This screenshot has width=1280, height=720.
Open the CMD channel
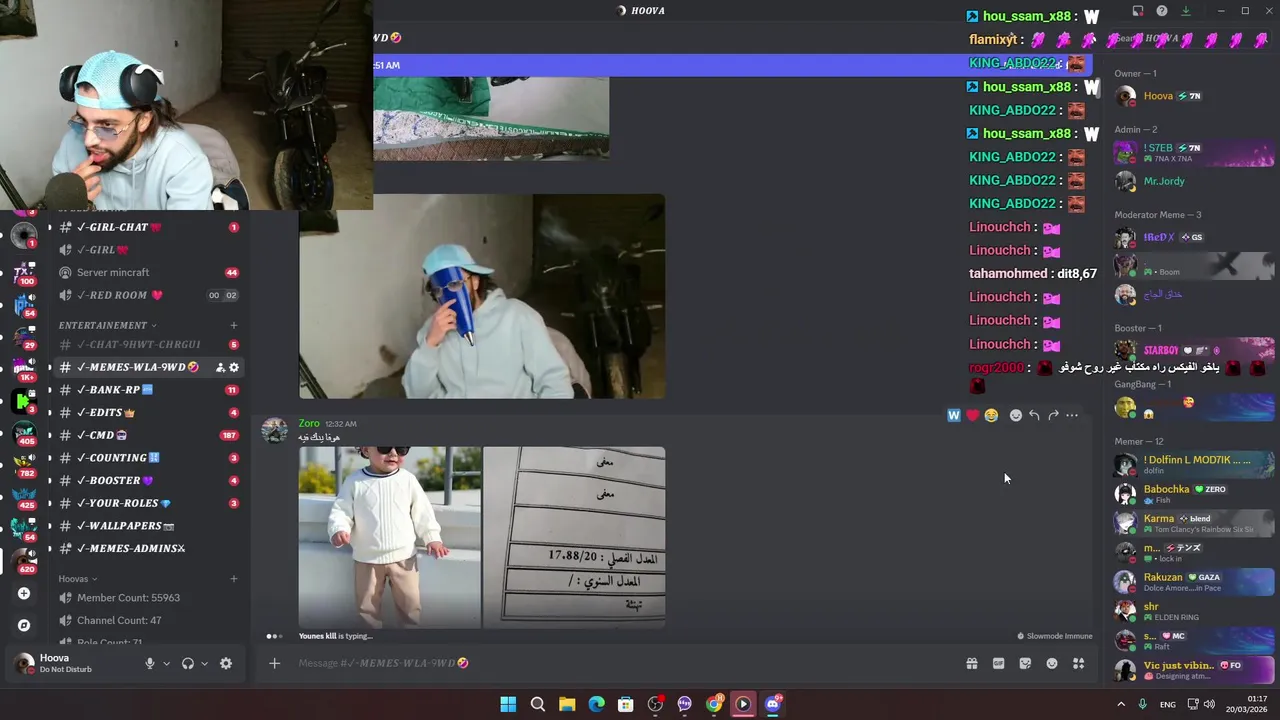tap(148, 435)
